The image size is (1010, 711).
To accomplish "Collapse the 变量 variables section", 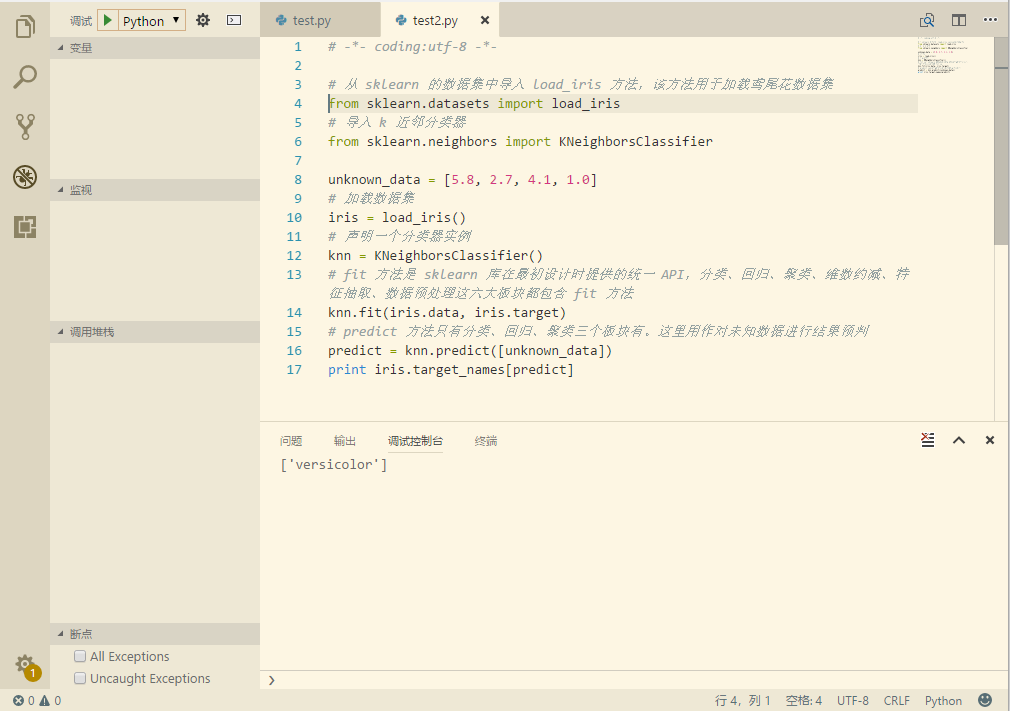I will pyautogui.click(x=155, y=48).
